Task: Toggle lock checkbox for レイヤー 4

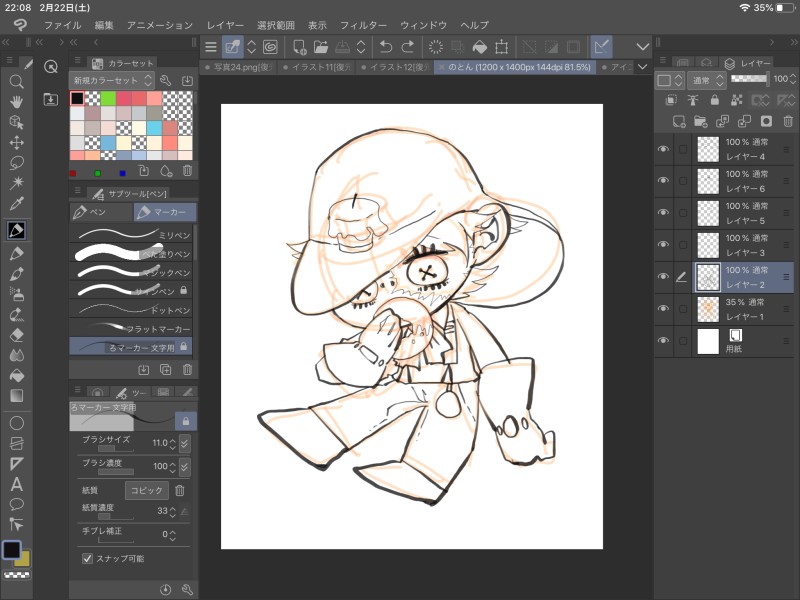Action: pyautogui.click(x=683, y=149)
